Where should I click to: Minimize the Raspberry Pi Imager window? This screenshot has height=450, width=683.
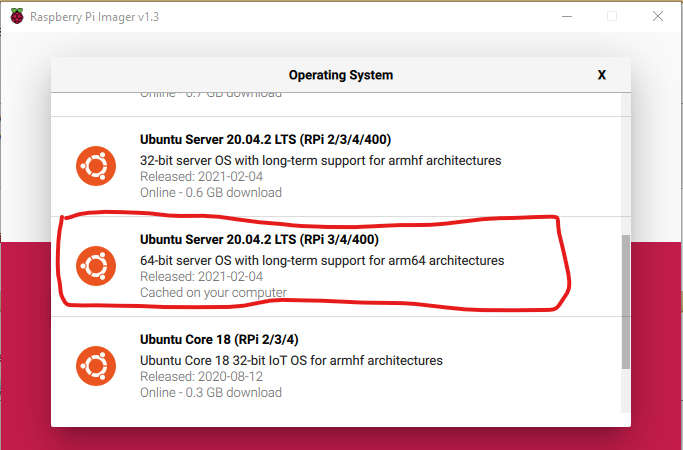point(565,16)
